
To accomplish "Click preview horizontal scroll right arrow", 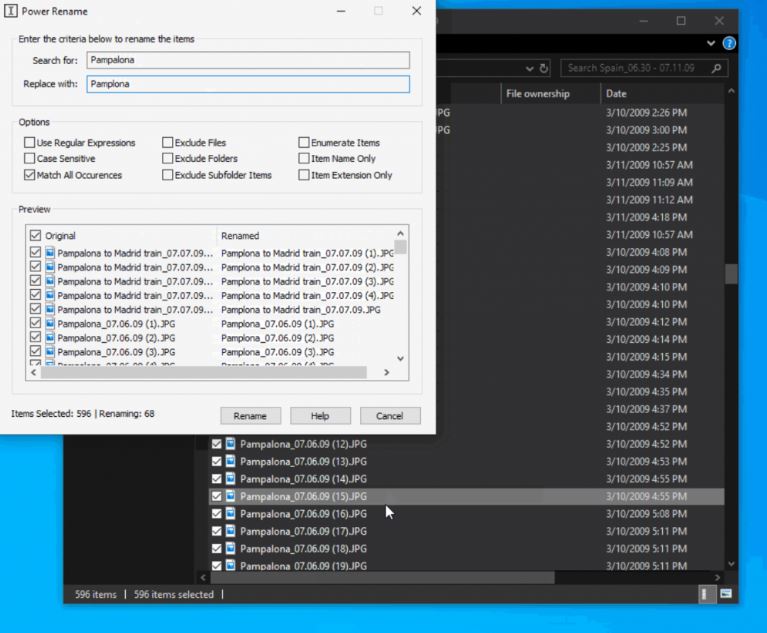I will pyautogui.click(x=387, y=372).
